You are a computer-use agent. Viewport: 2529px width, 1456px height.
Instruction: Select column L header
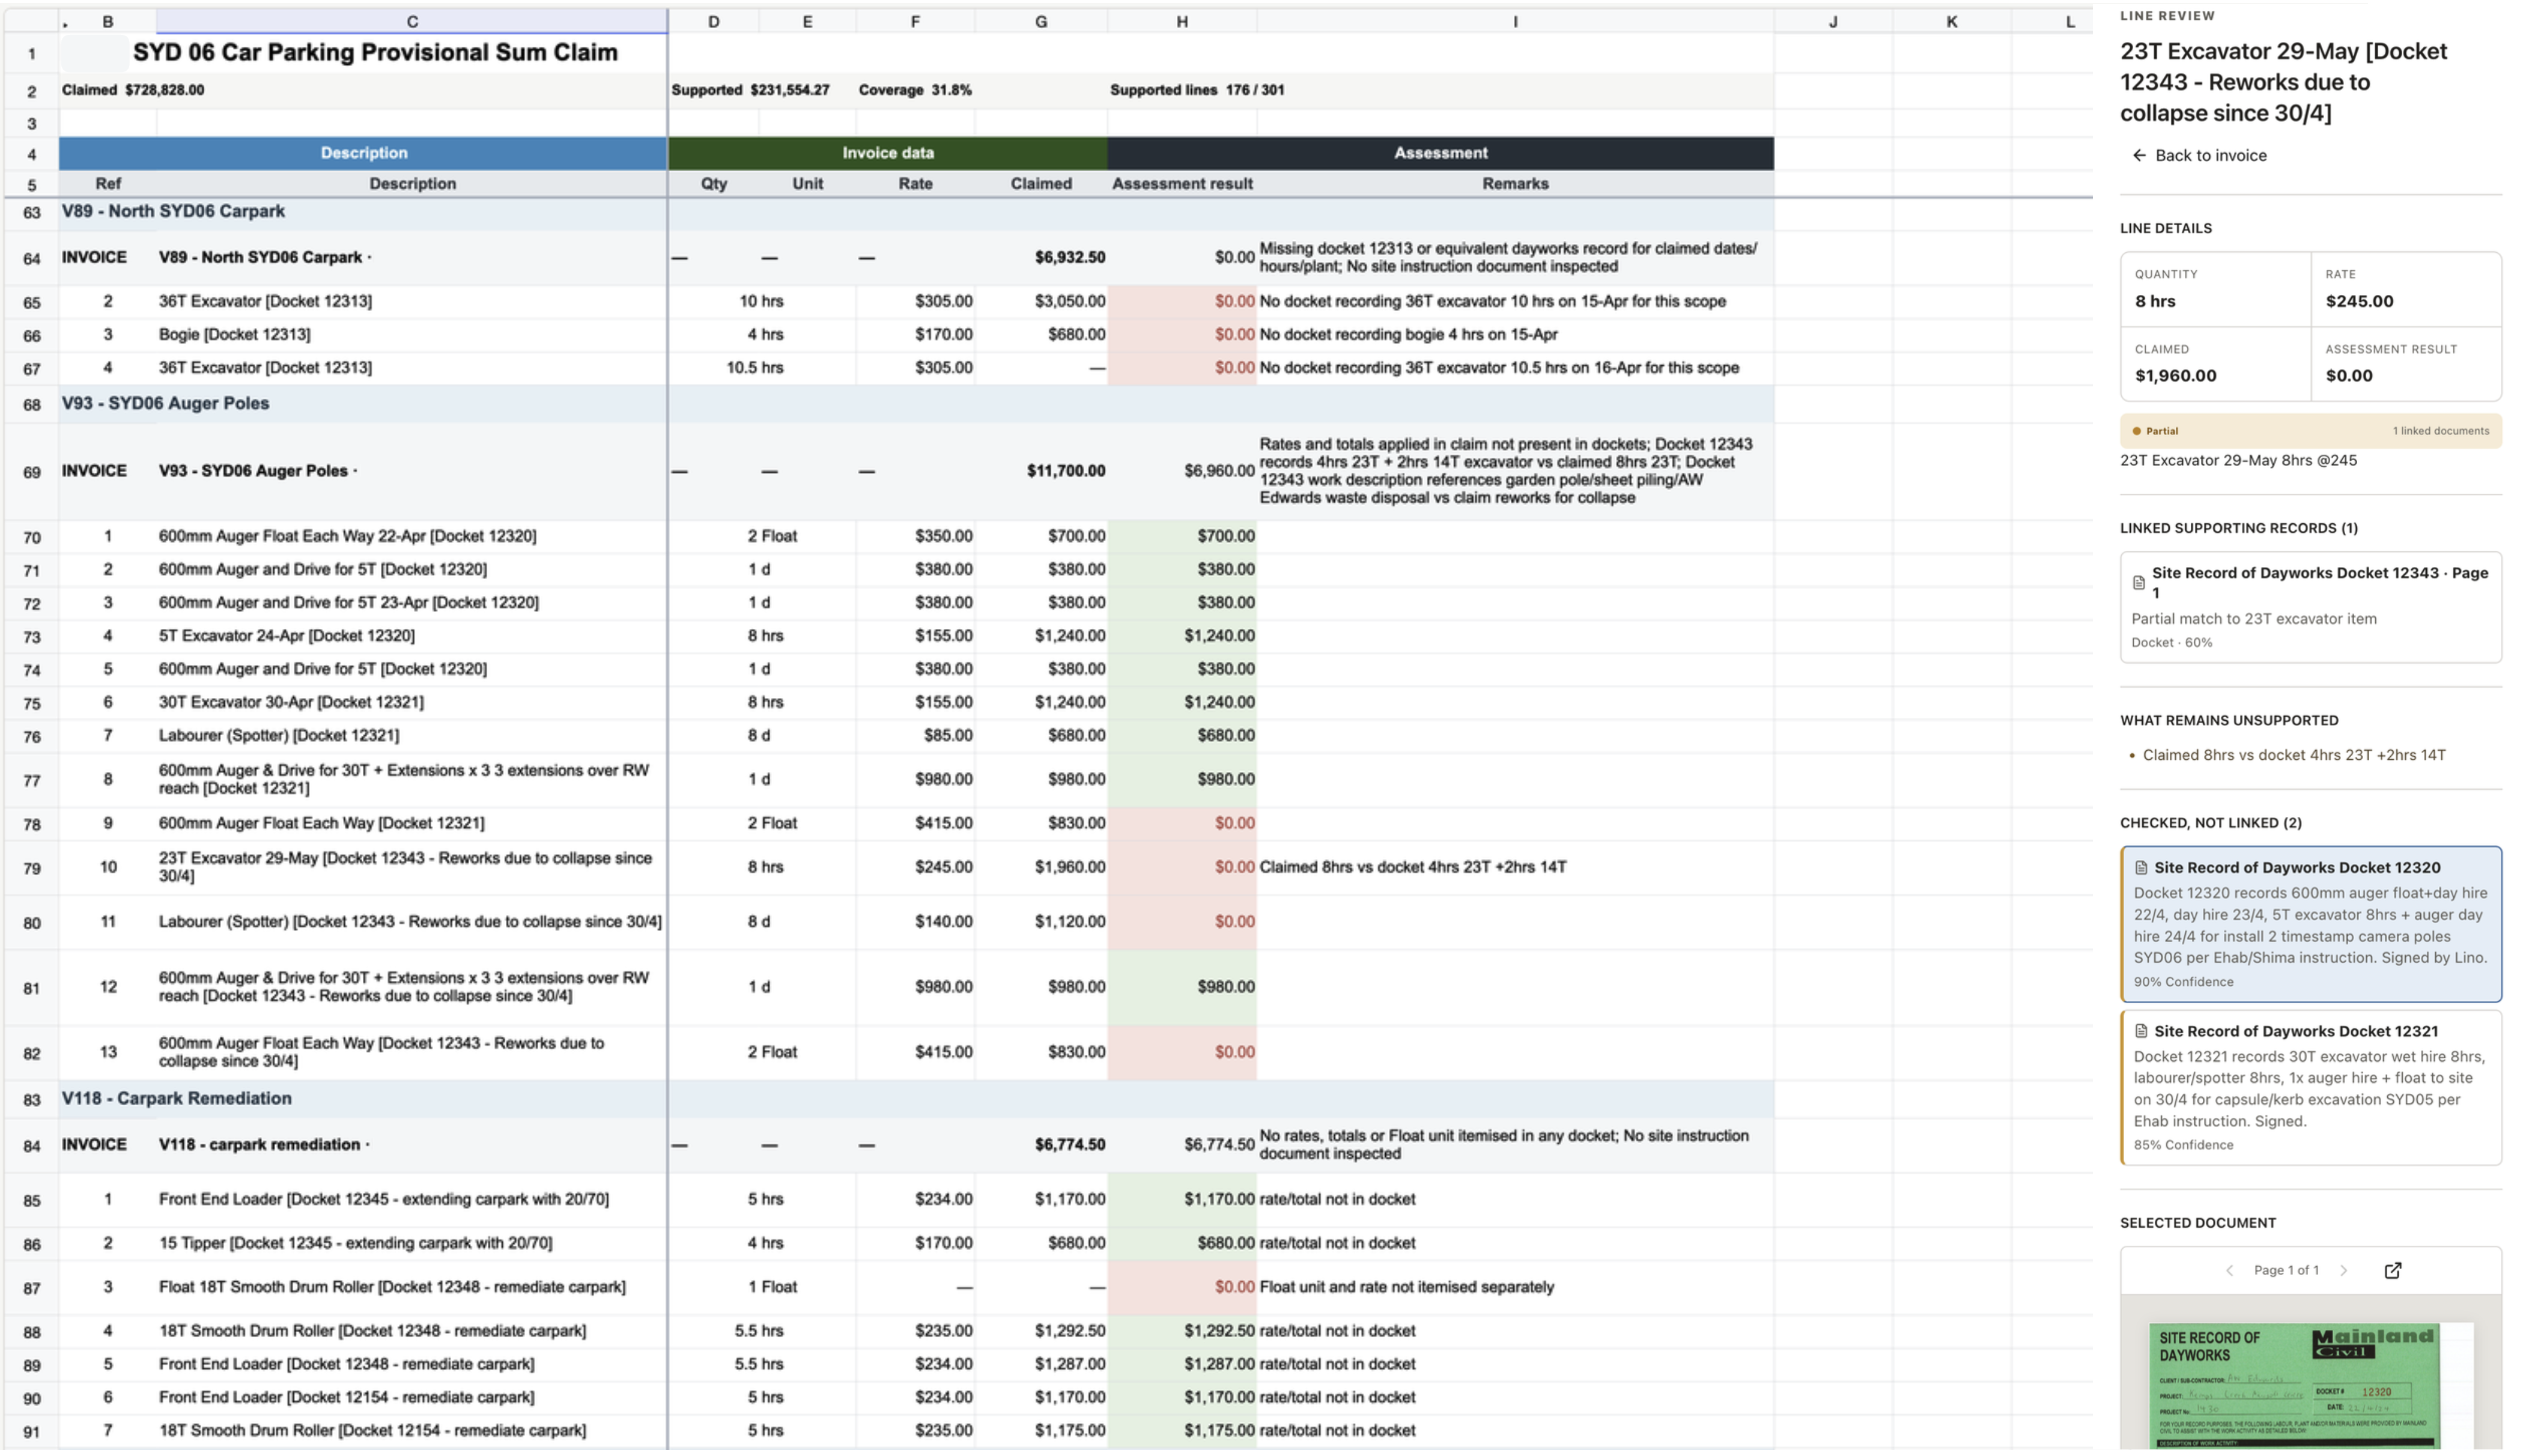(2069, 21)
